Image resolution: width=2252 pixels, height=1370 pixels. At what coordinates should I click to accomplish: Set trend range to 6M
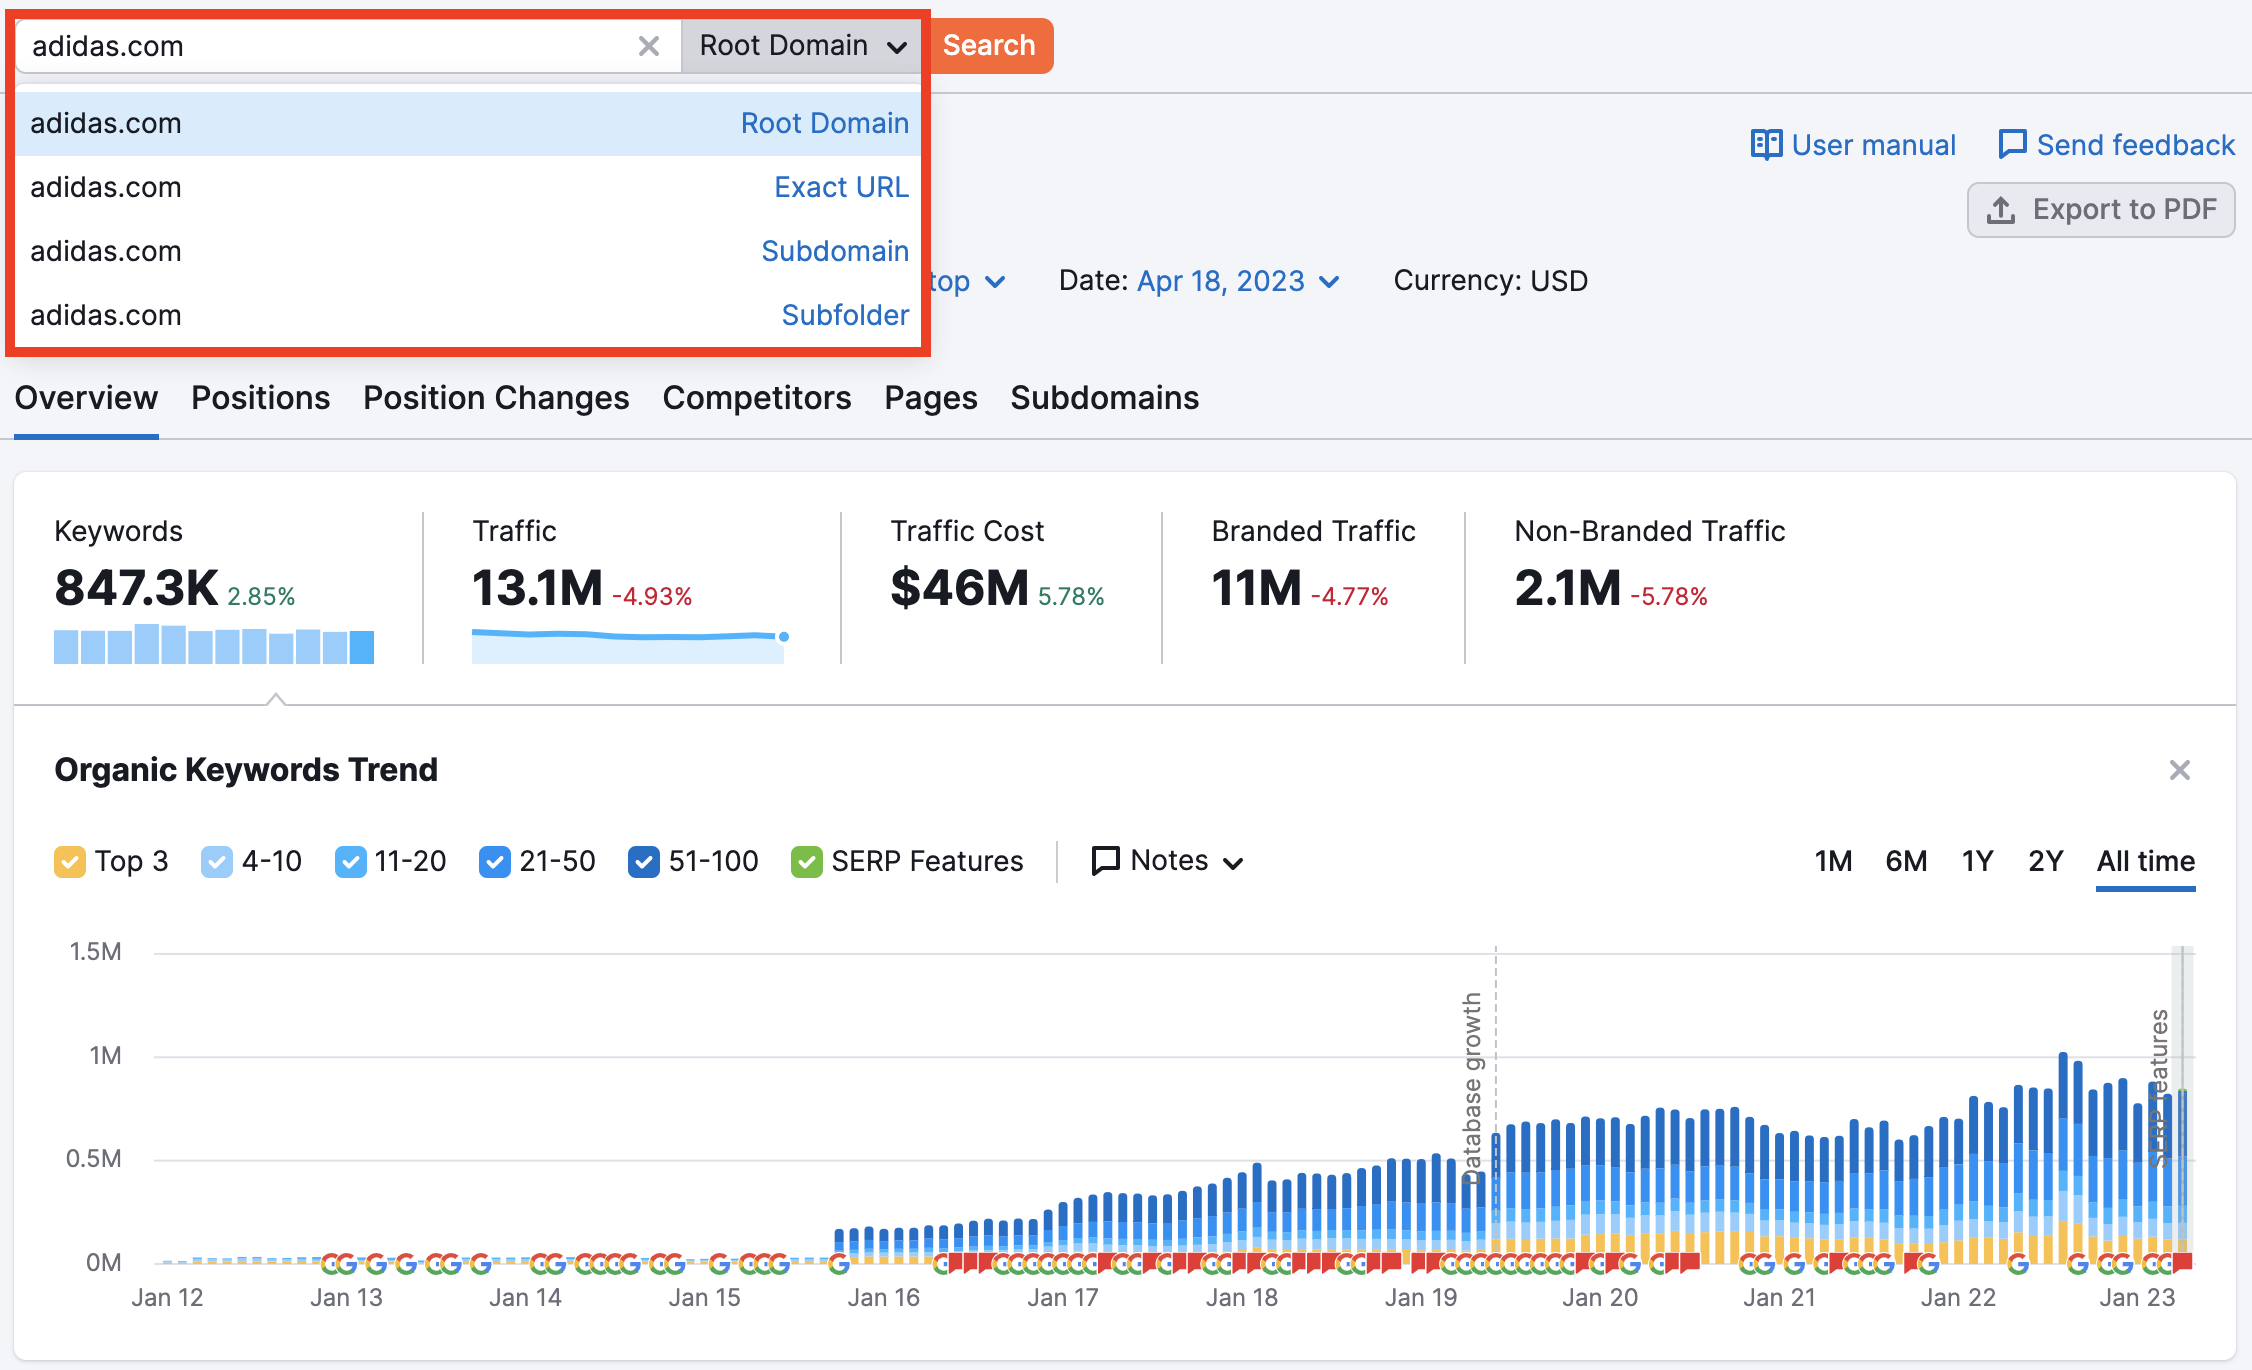[x=1906, y=861]
